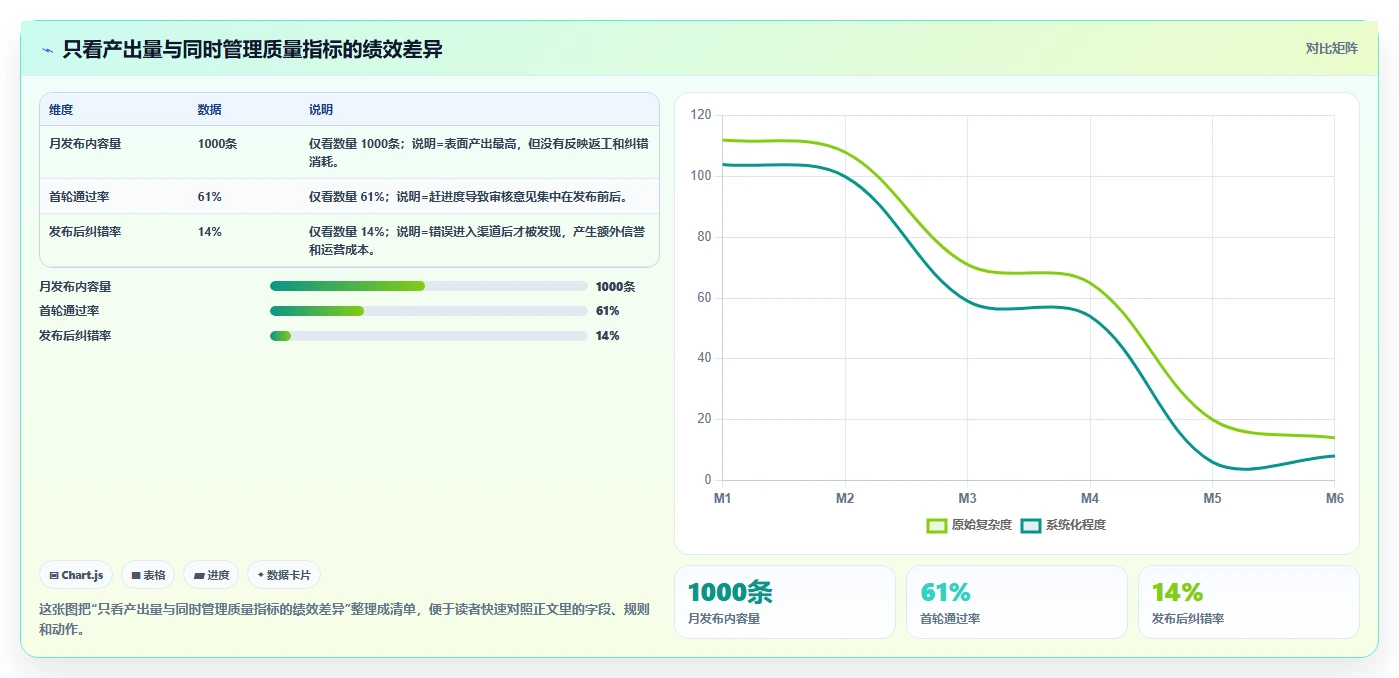Click the 1000条 value in the table
This screenshot has width=1399, height=678.
coord(217,144)
